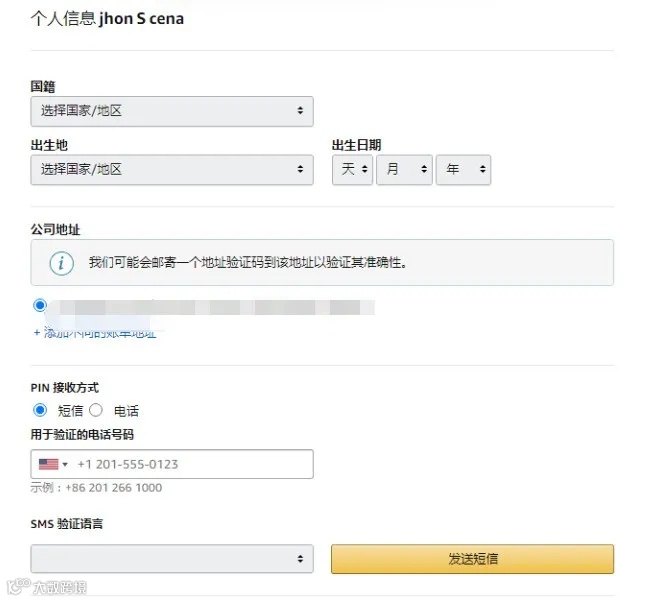Click the PIN 接收方式 label
Viewport: 651px width, 601px height.
65,387
